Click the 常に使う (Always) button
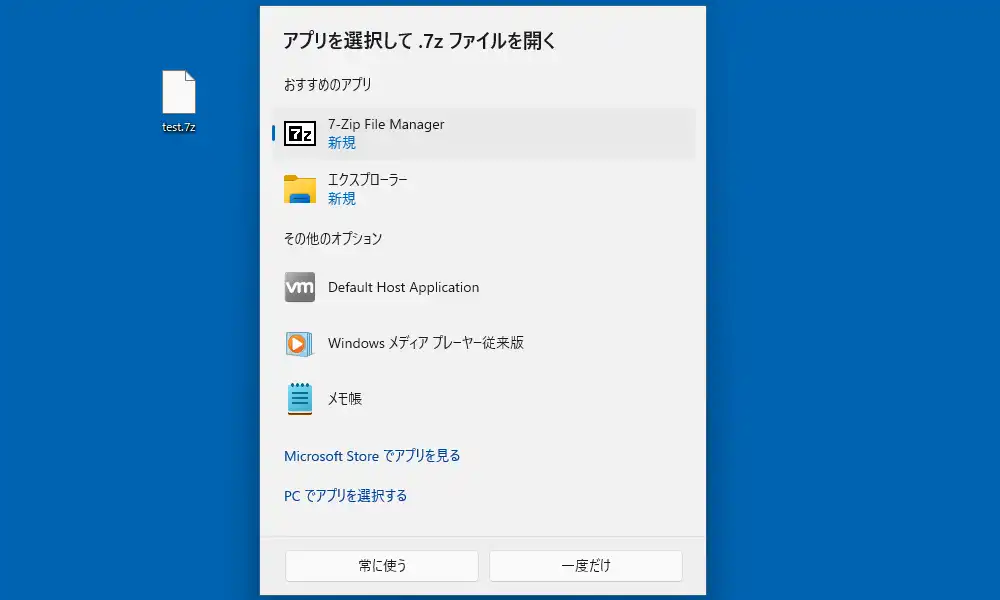Viewport: 1000px width, 600px height. point(382,566)
